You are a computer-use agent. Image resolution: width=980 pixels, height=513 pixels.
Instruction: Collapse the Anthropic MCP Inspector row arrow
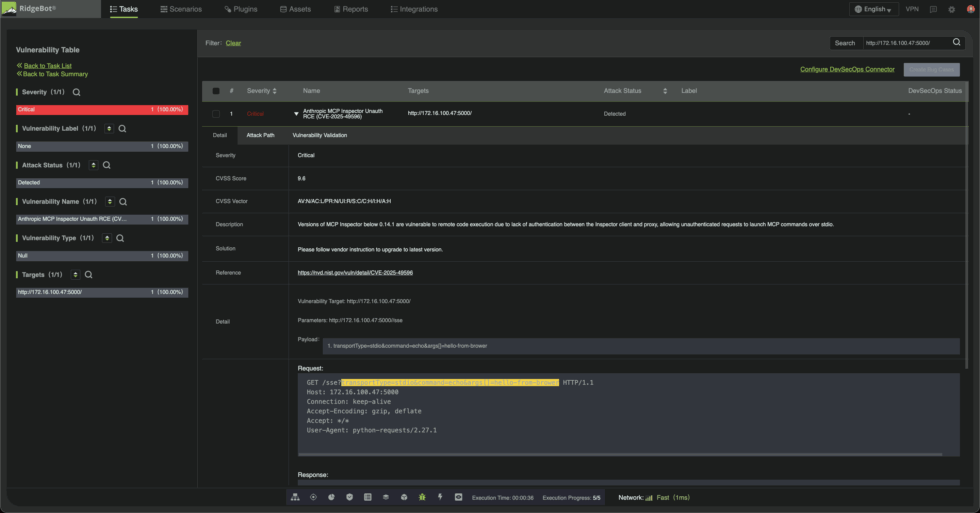click(296, 114)
